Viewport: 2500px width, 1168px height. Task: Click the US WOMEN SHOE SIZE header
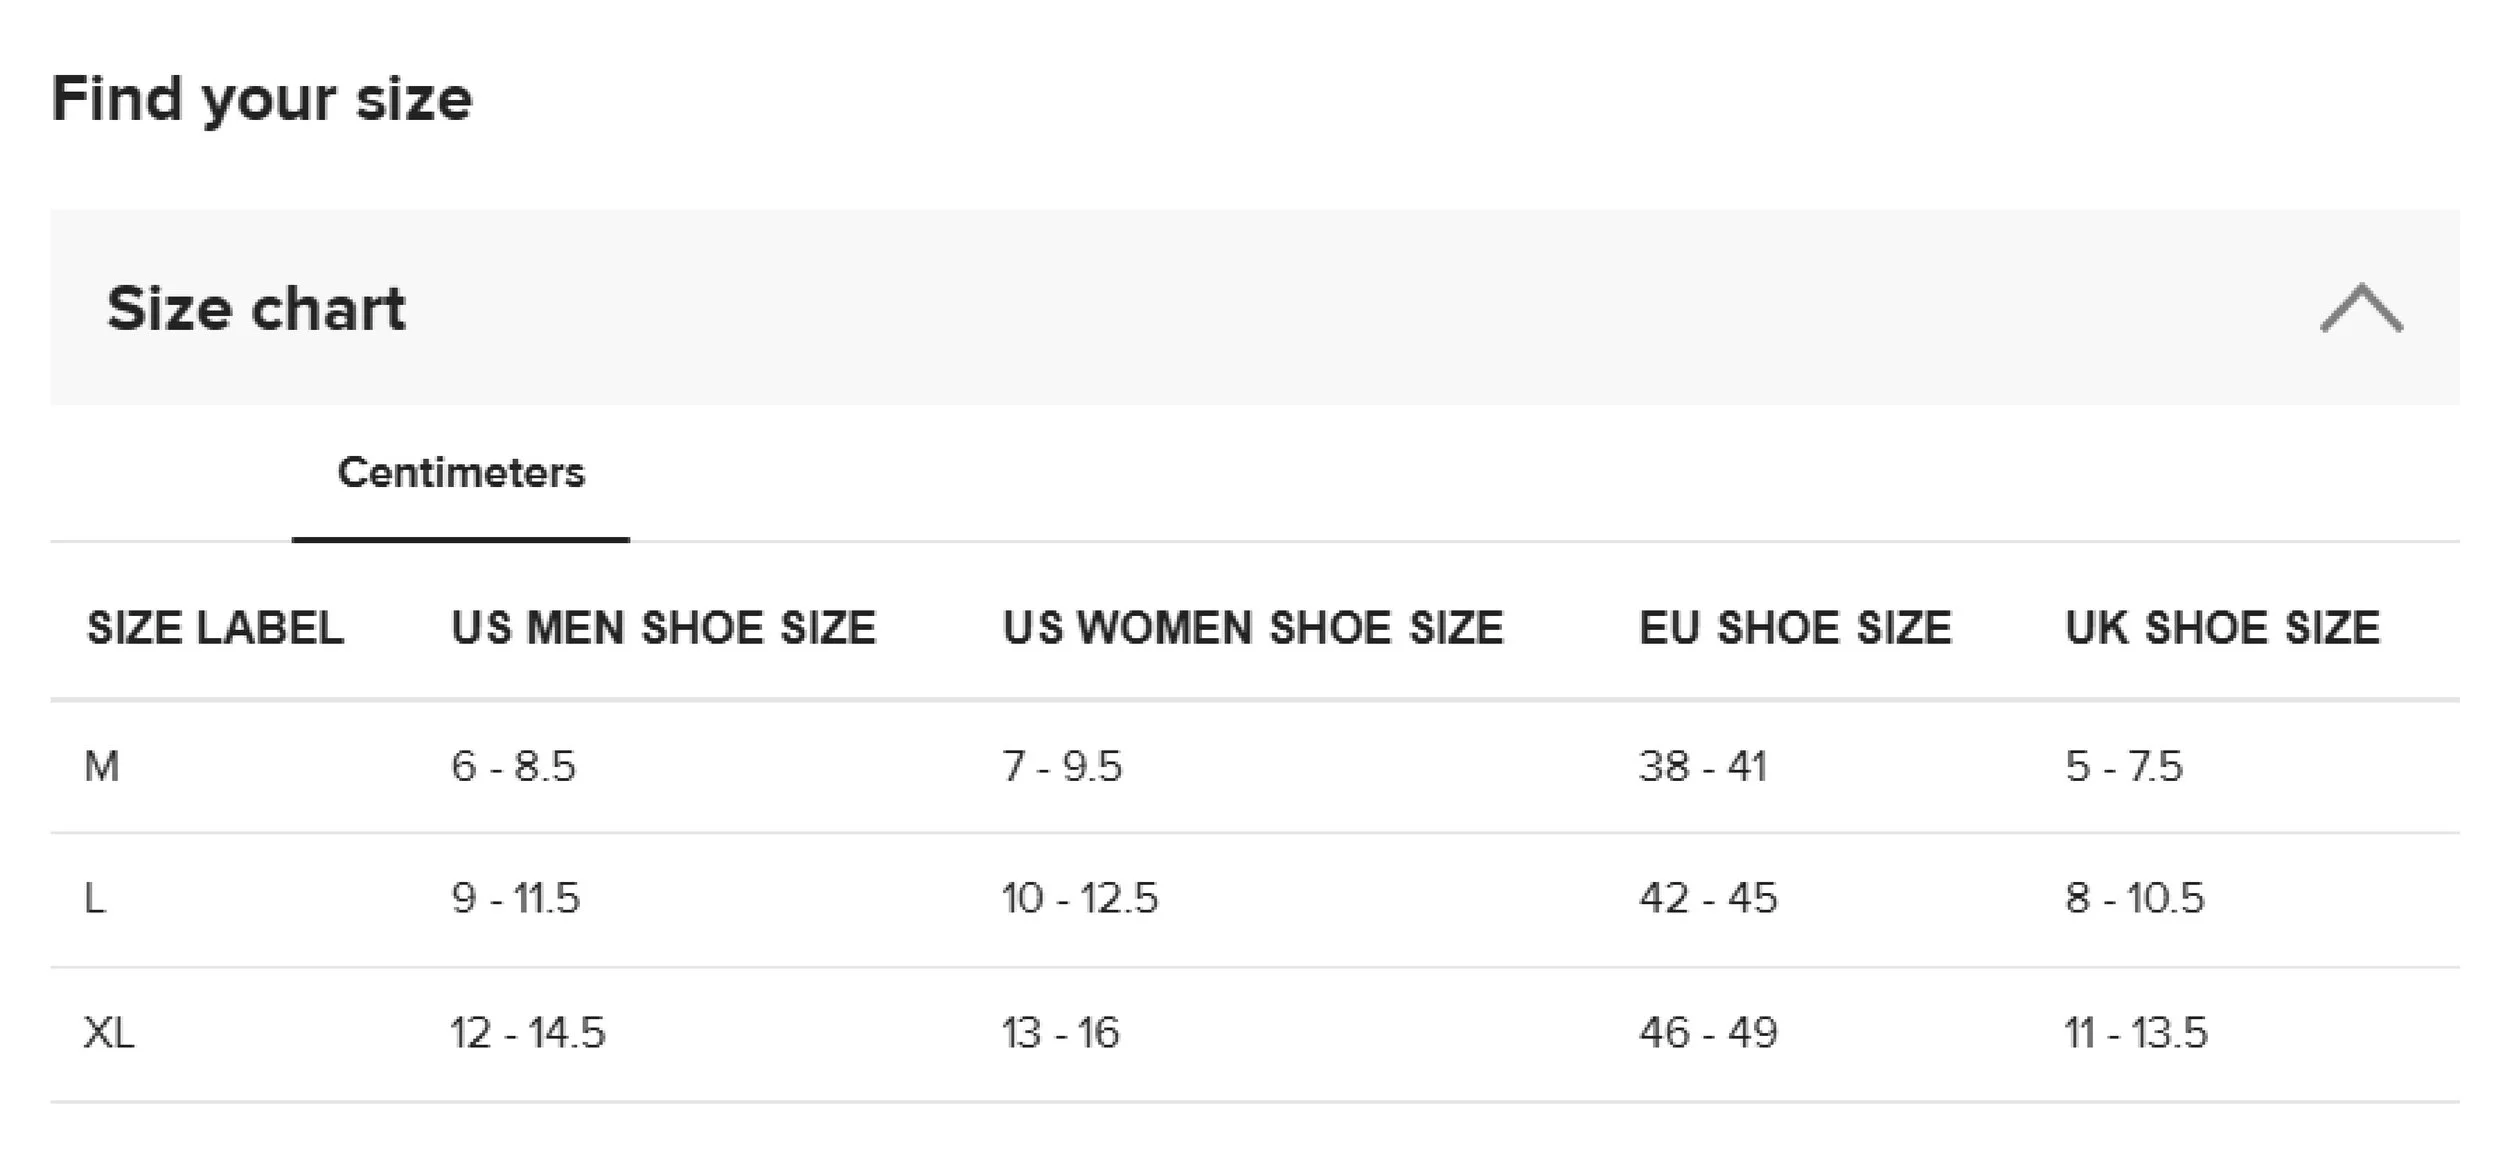(x=1253, y=628)
